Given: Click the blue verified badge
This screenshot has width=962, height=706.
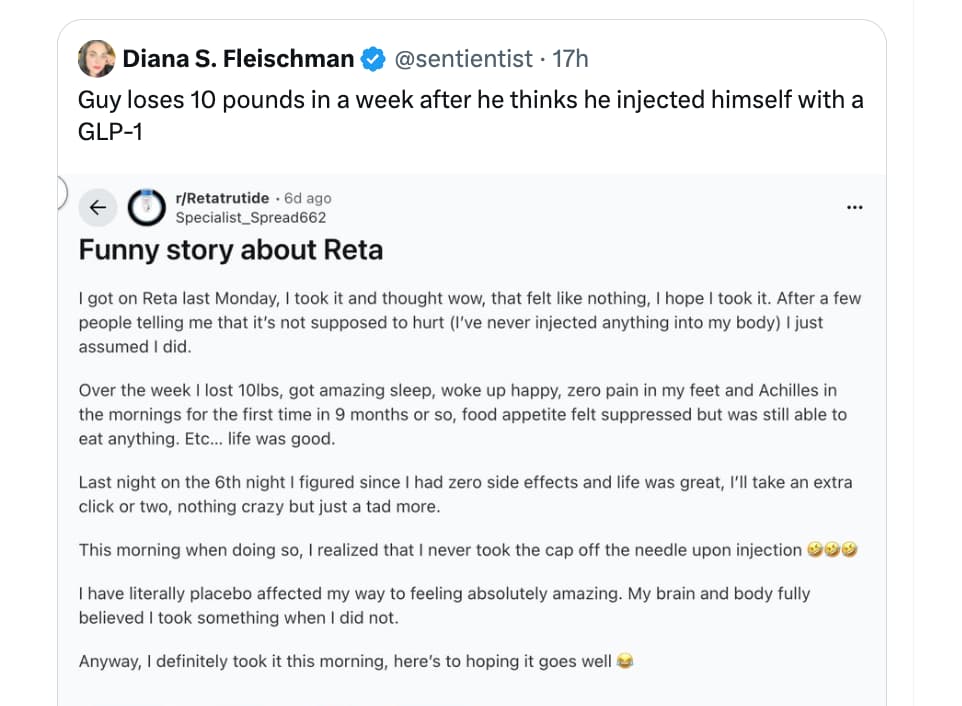Looking at the screenshot, I should coord(373,60).
